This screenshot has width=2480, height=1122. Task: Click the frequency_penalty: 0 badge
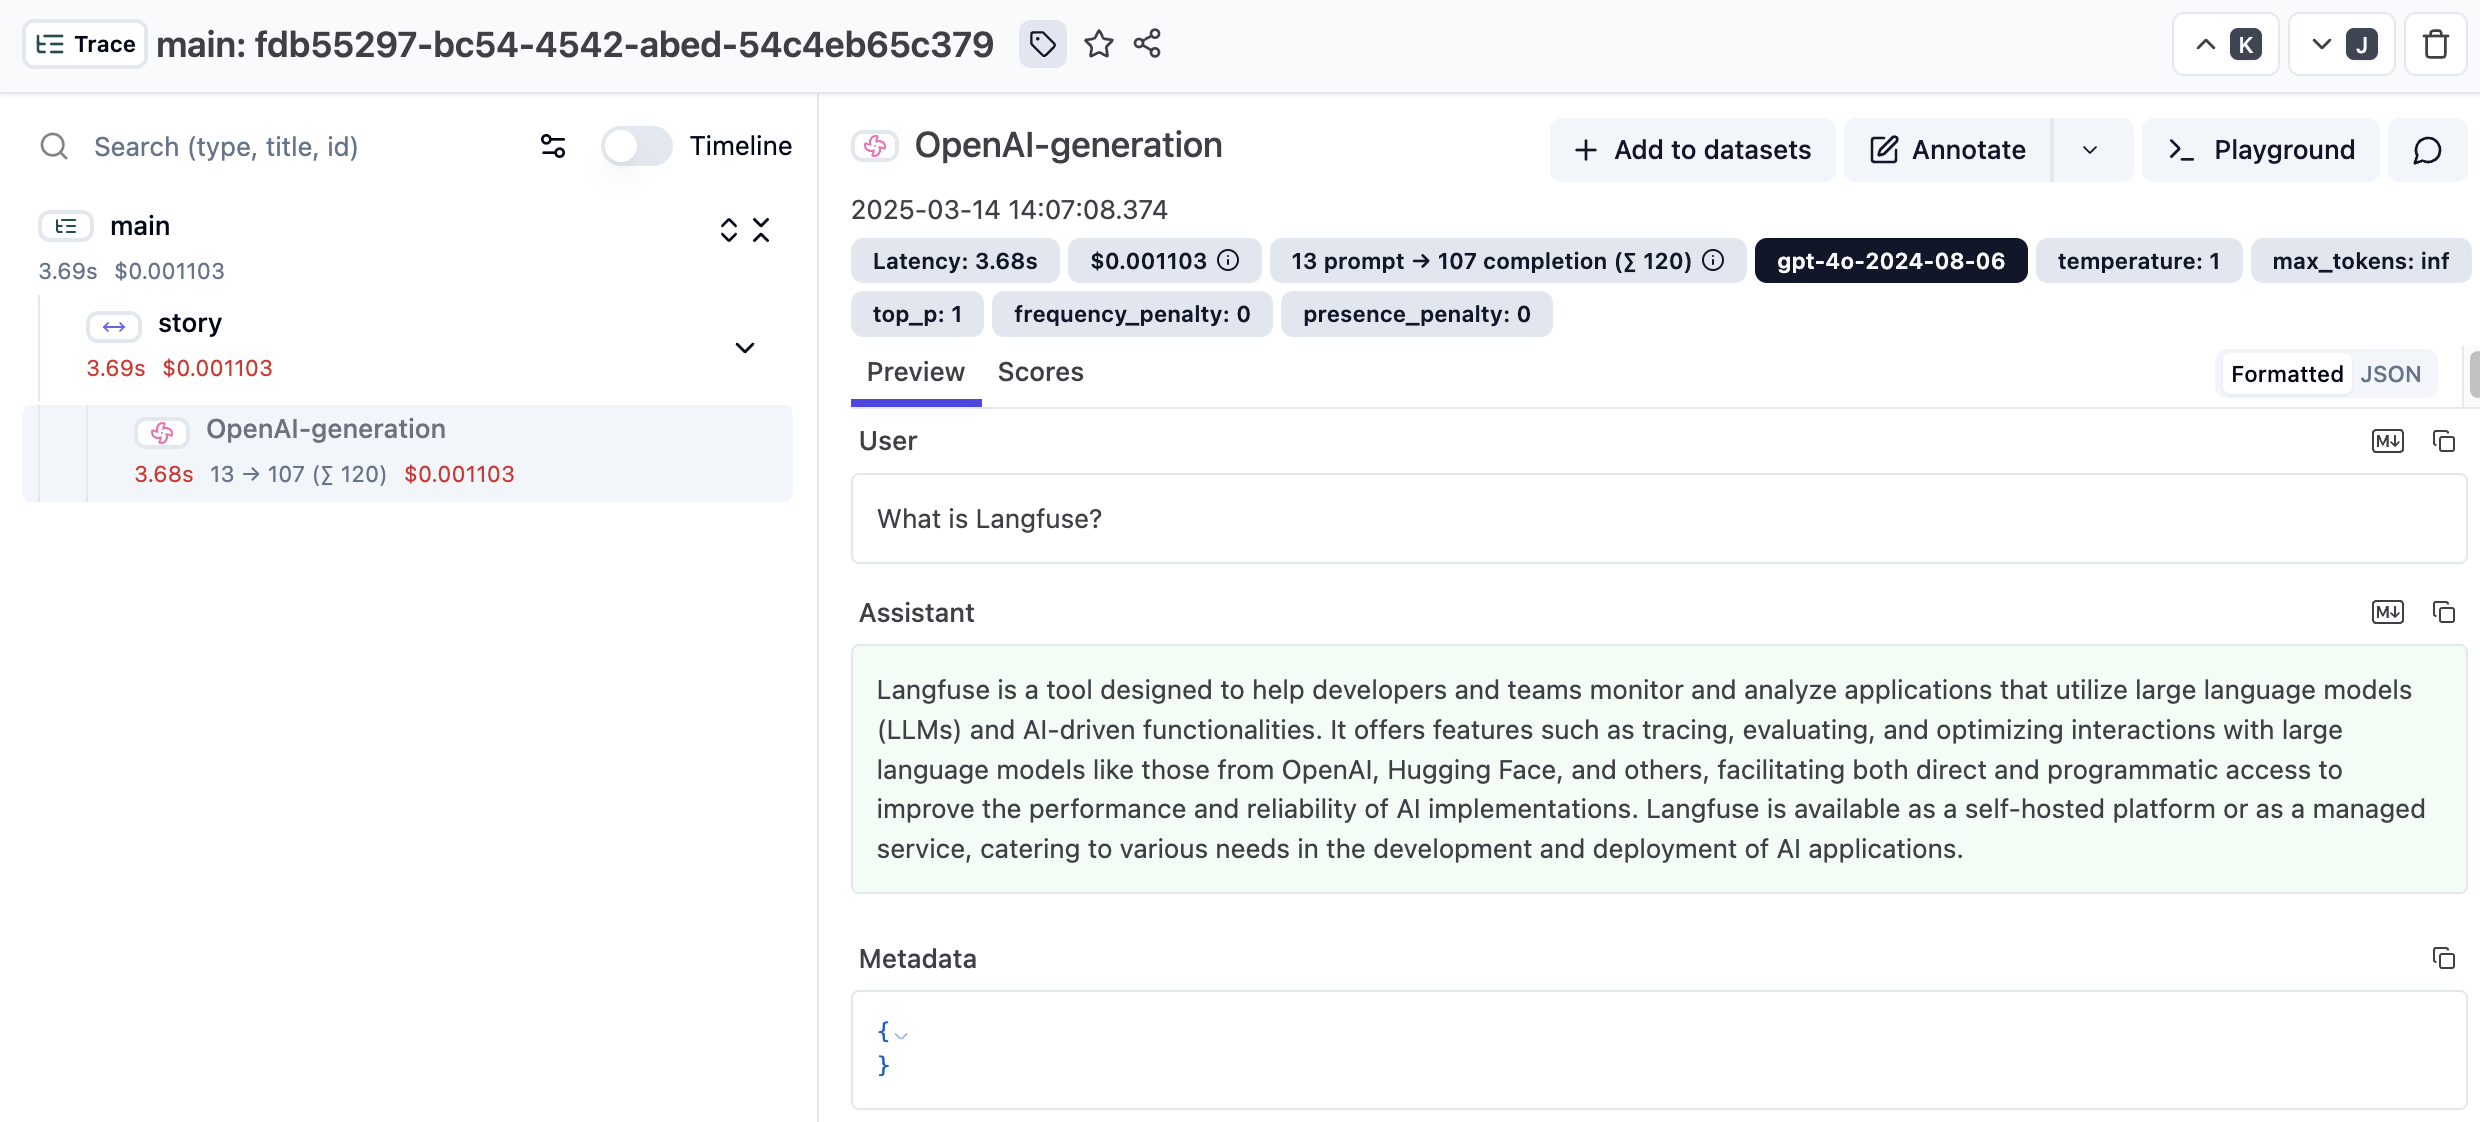(x=1131, y=314)
